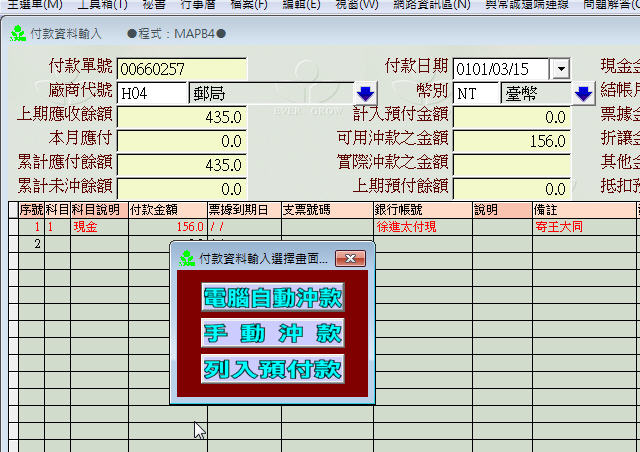This screenshot has height=452, width=640.
Task: Click the 可用沖款之金額 field showing 156.0
Action: pos(511,141)
